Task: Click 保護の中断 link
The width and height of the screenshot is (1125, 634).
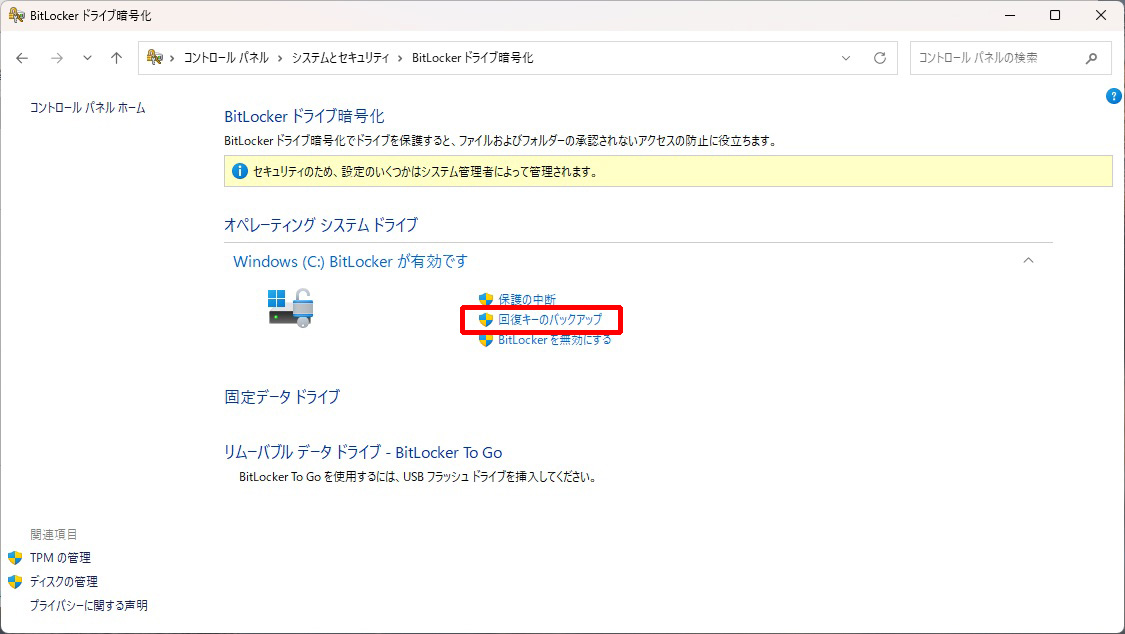Action: [x=527, y=299]
